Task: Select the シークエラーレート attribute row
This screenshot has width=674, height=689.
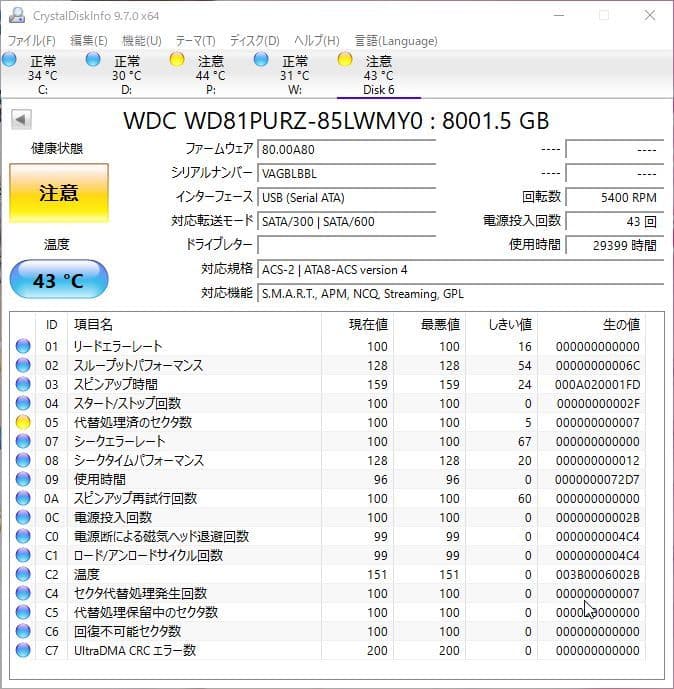Action: 328,441
